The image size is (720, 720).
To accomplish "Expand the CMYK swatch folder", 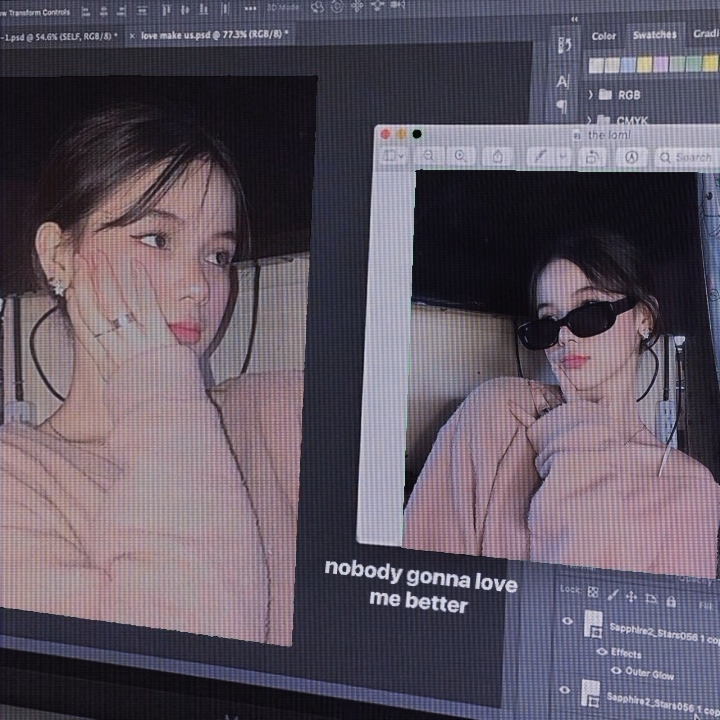I will 591,121.
